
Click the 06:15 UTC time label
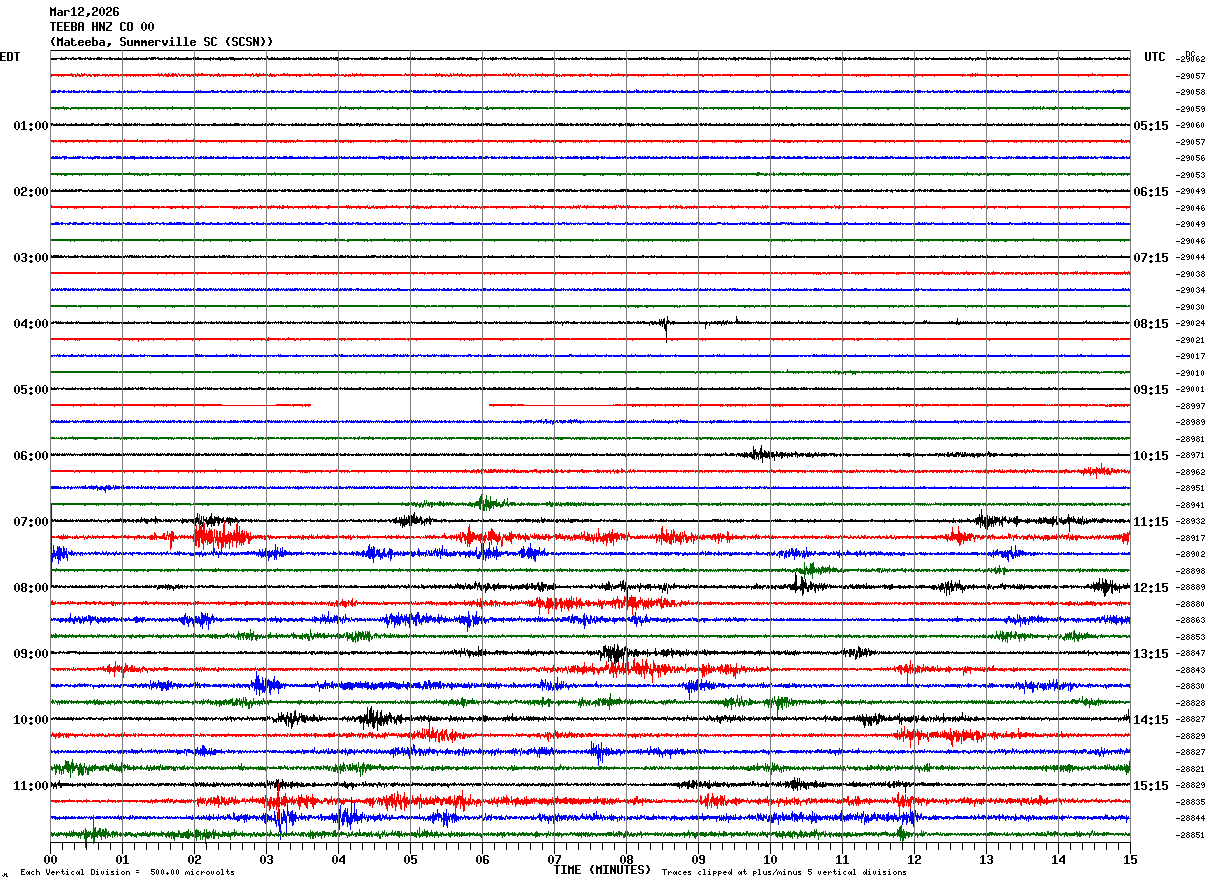(1151, 192)
